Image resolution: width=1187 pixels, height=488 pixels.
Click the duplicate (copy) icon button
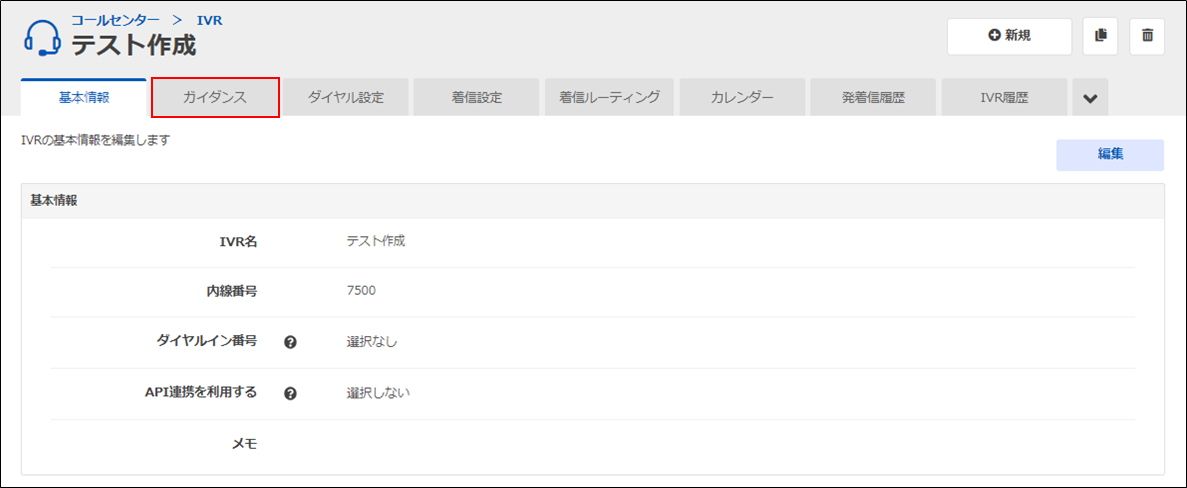point(1100,36)
